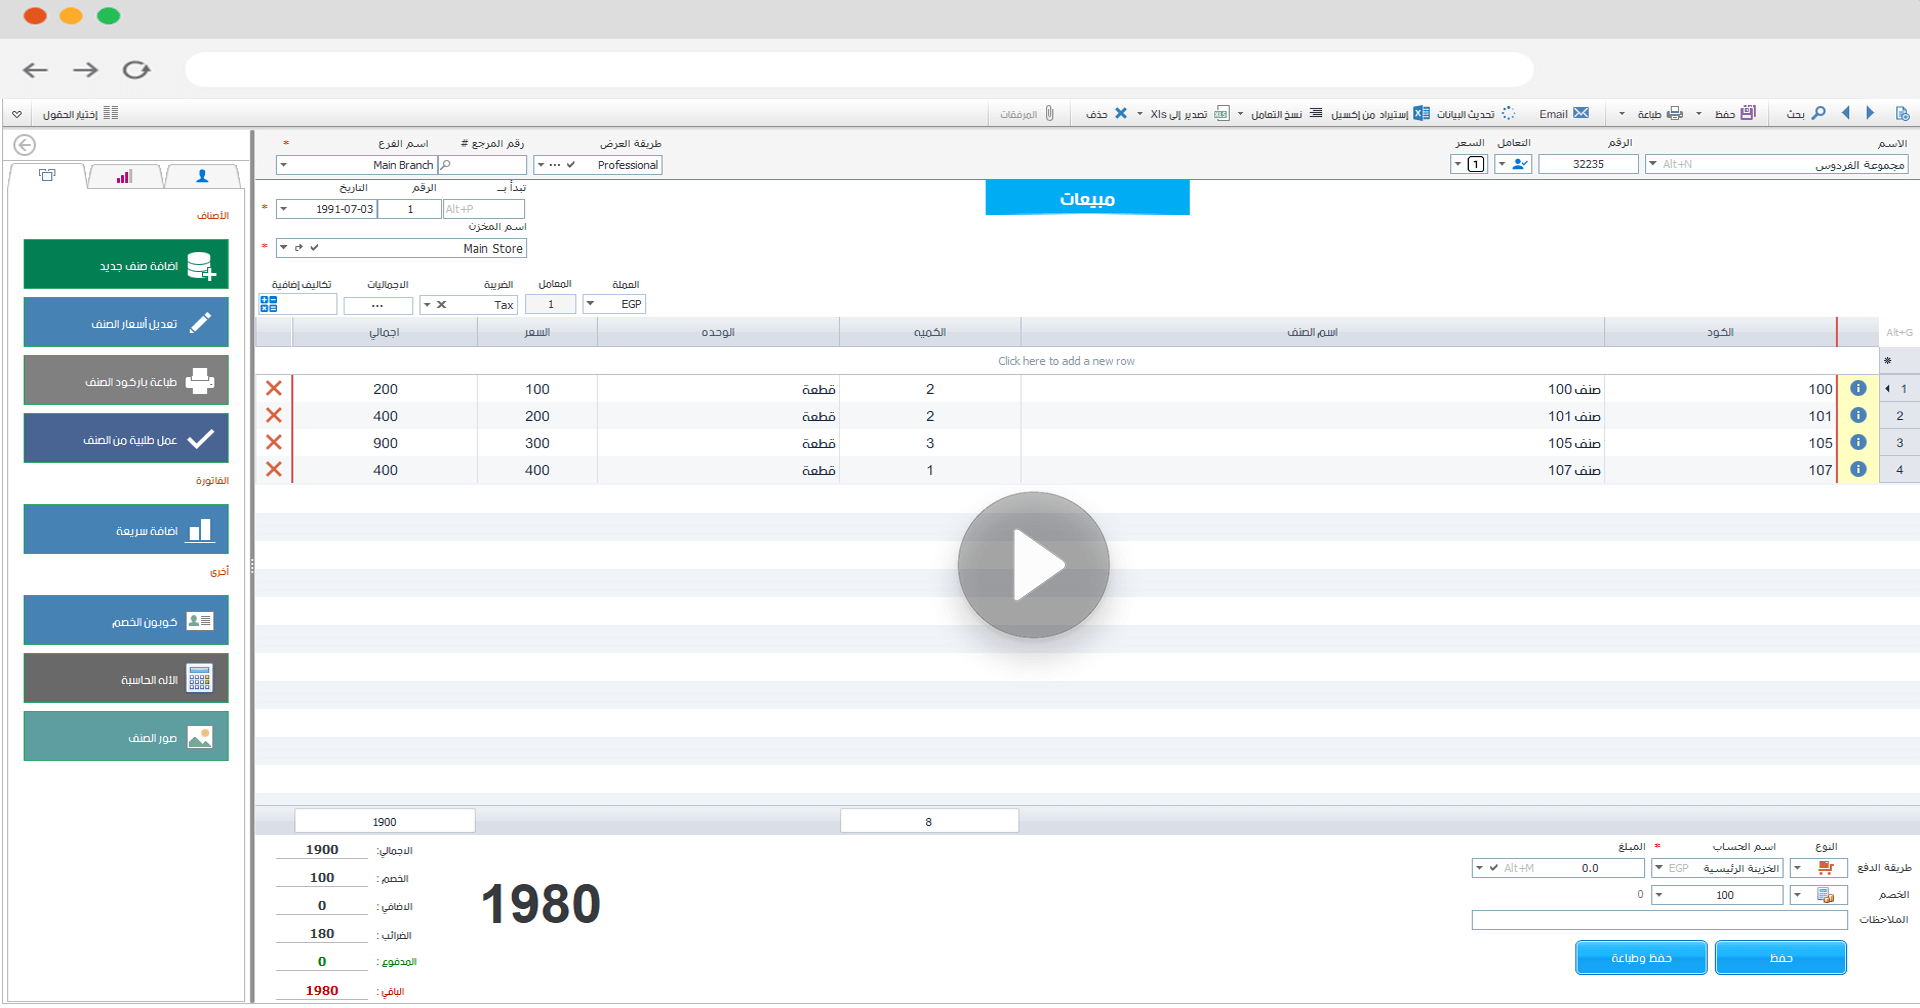Click the browser reload icon

click(136, 69)
